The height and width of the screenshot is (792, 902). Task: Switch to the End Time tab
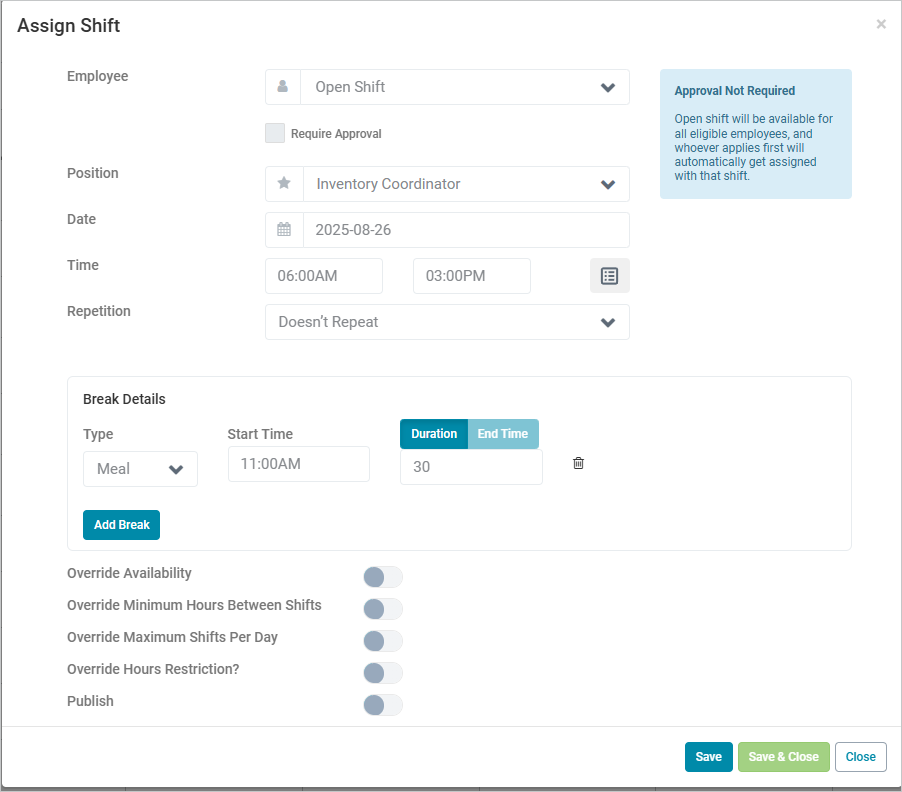[502, 434]
